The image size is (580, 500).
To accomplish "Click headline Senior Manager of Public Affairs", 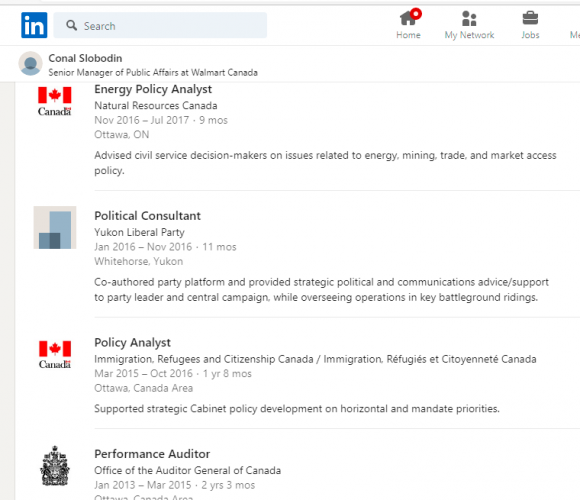I will point(153,72).
